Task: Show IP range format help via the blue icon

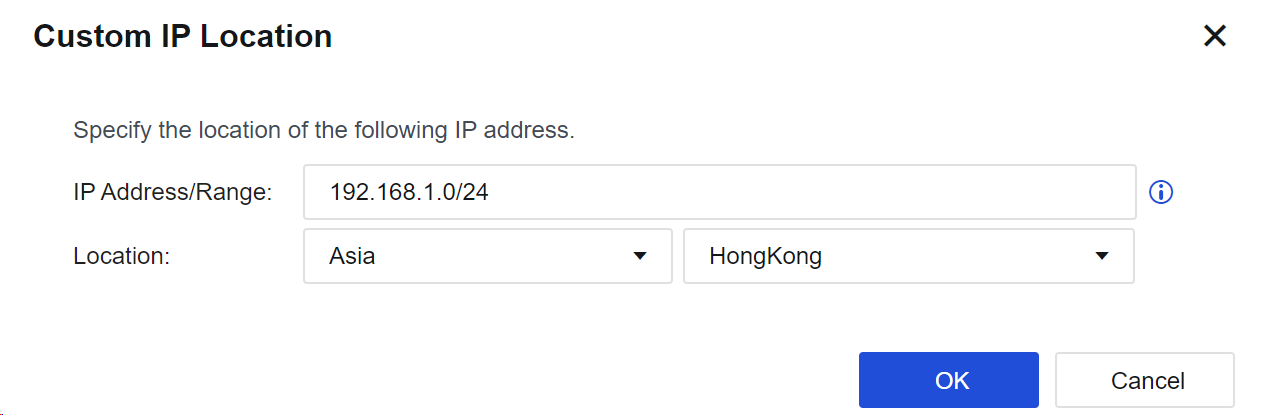Action: (x=1161, y=192)
